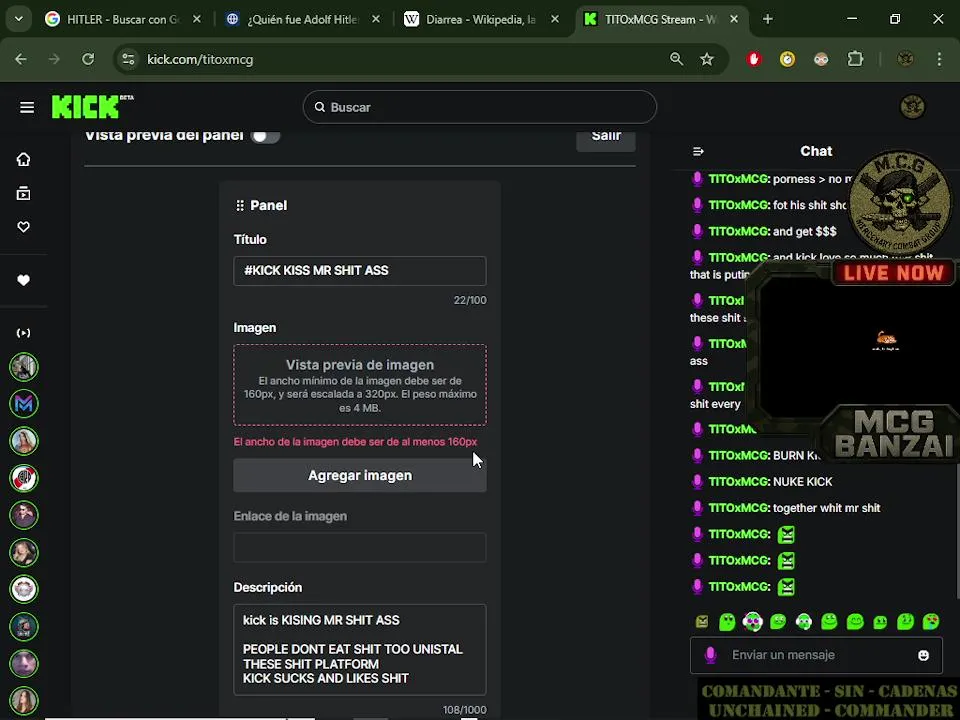The height and width of the screenshot is (720, 960).
Task: Switch to the '¿Quién fue' tab
Action: tap(302, 20)
